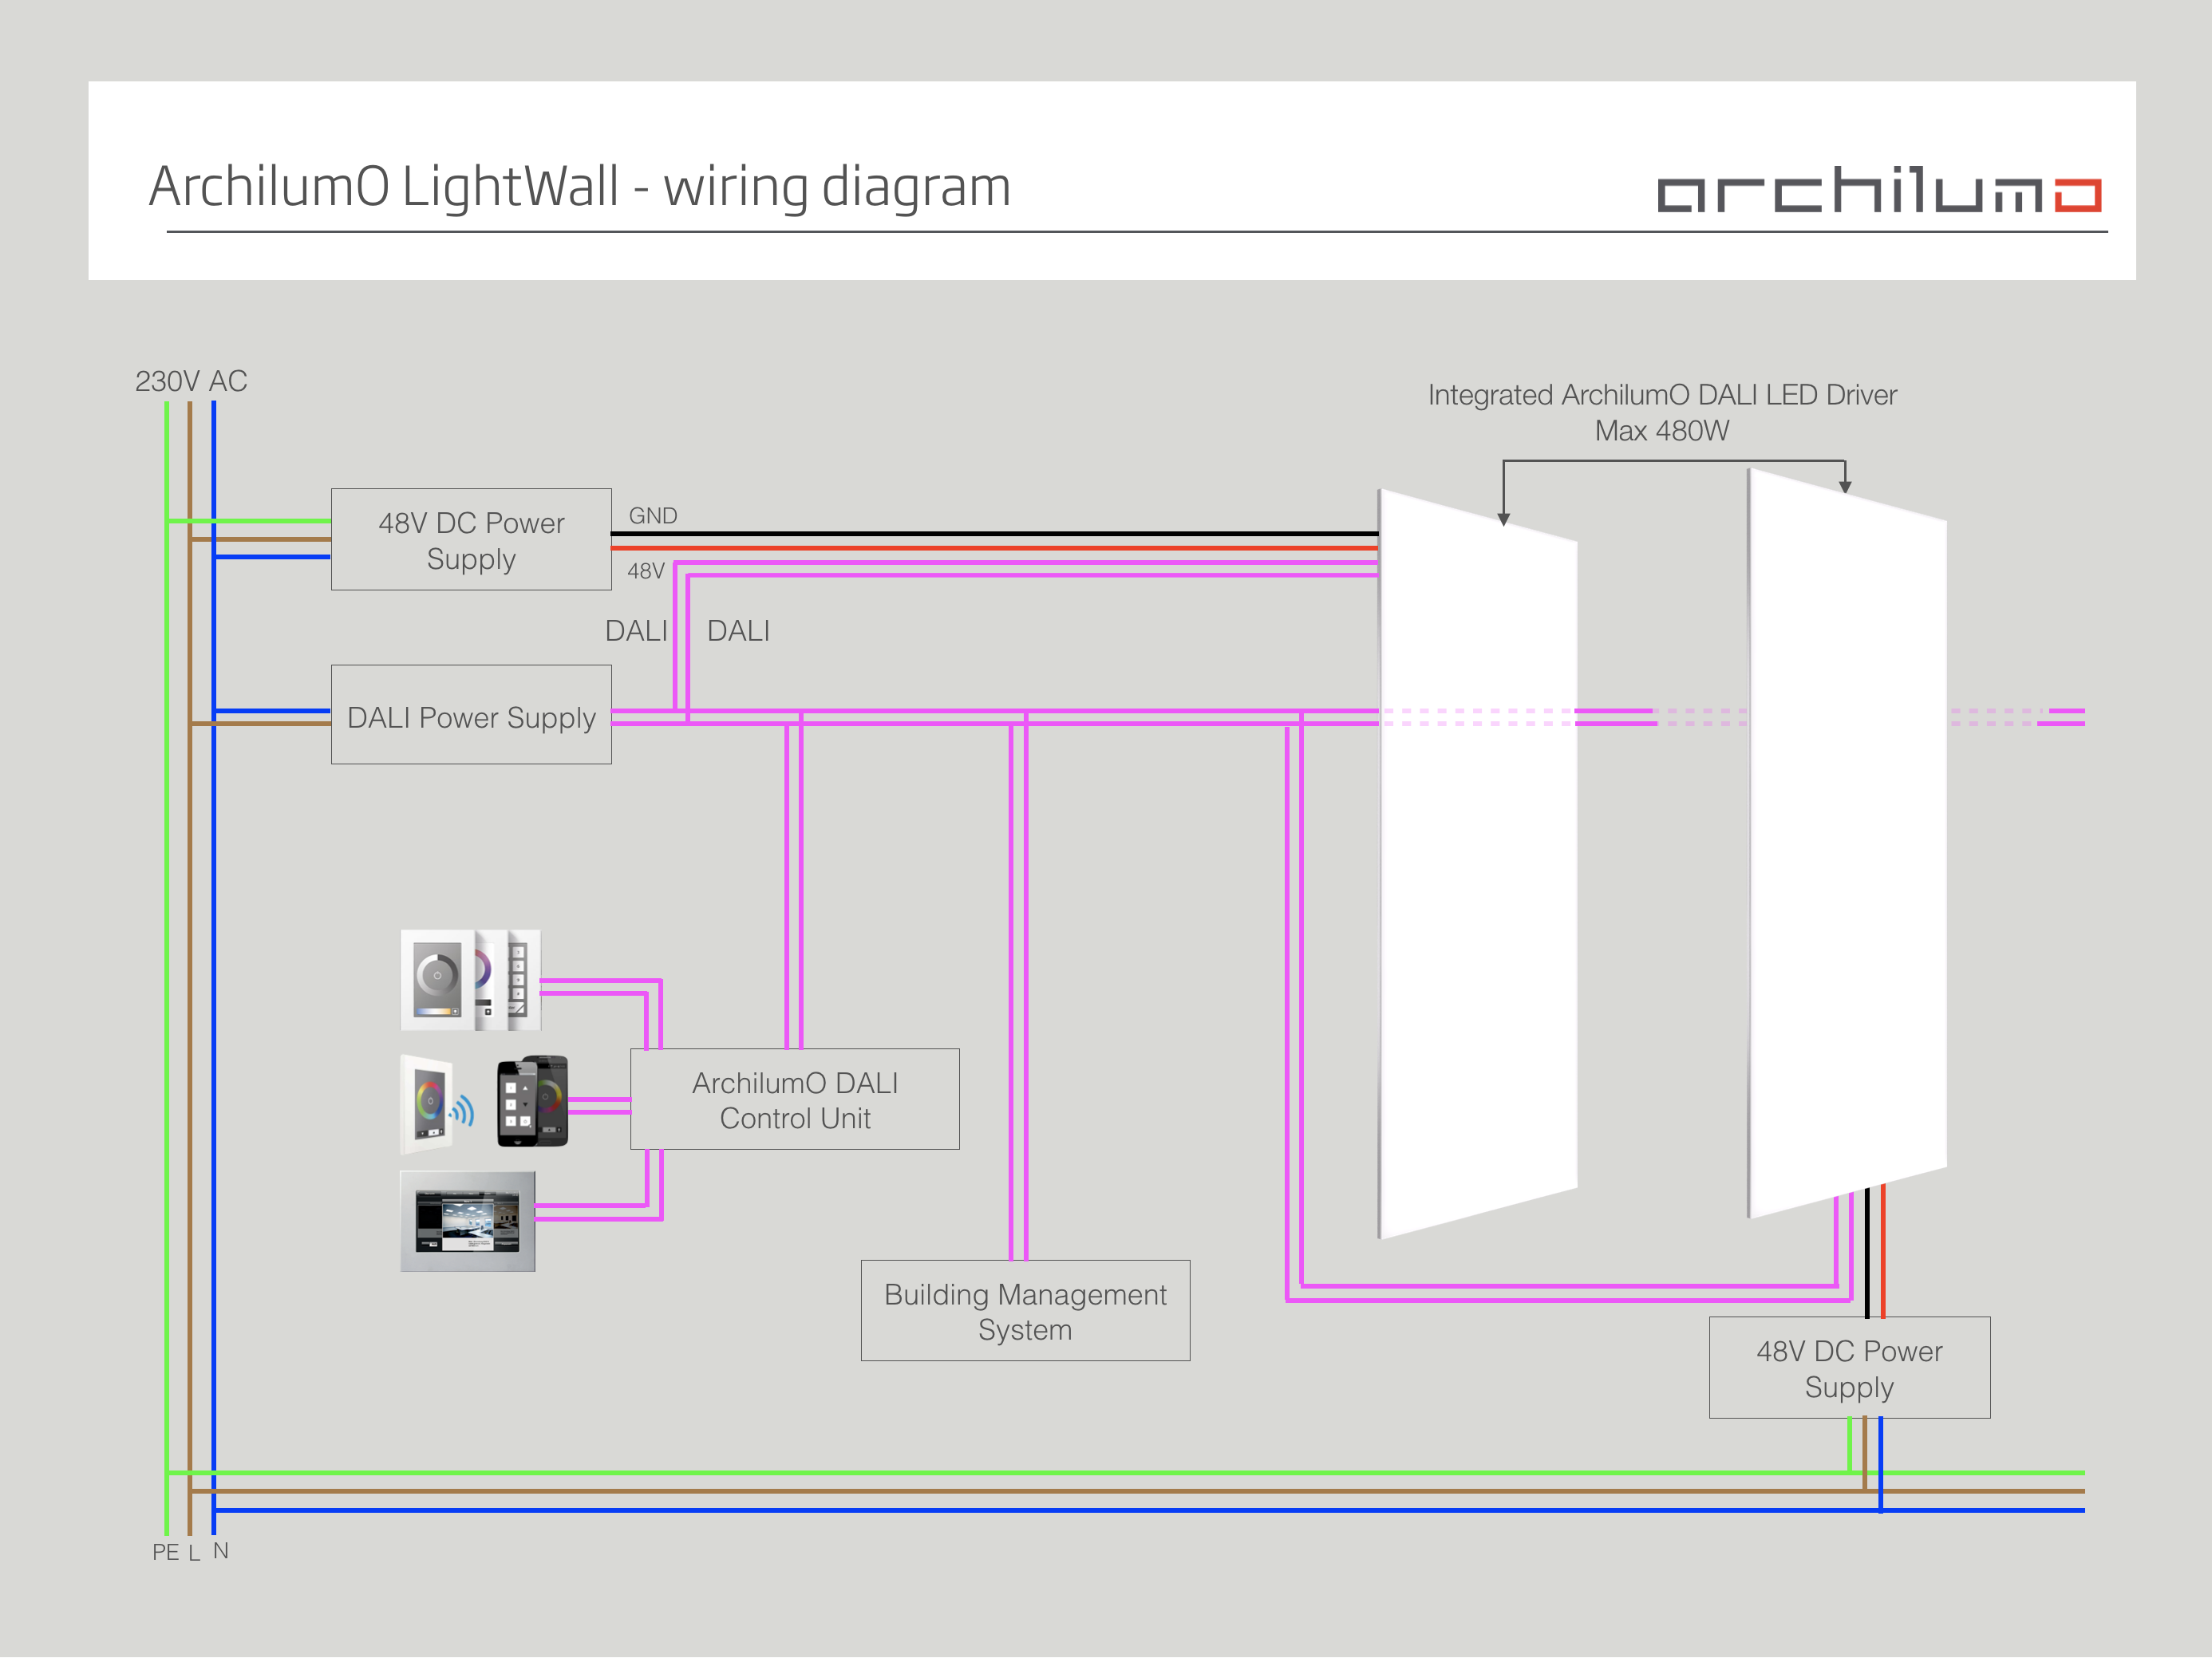Image resolution: width=2212 pixels, height=1658 pixels.
Task: Click the wiring diagram title text
Action: pyautogui.click(x=580, y=187)
